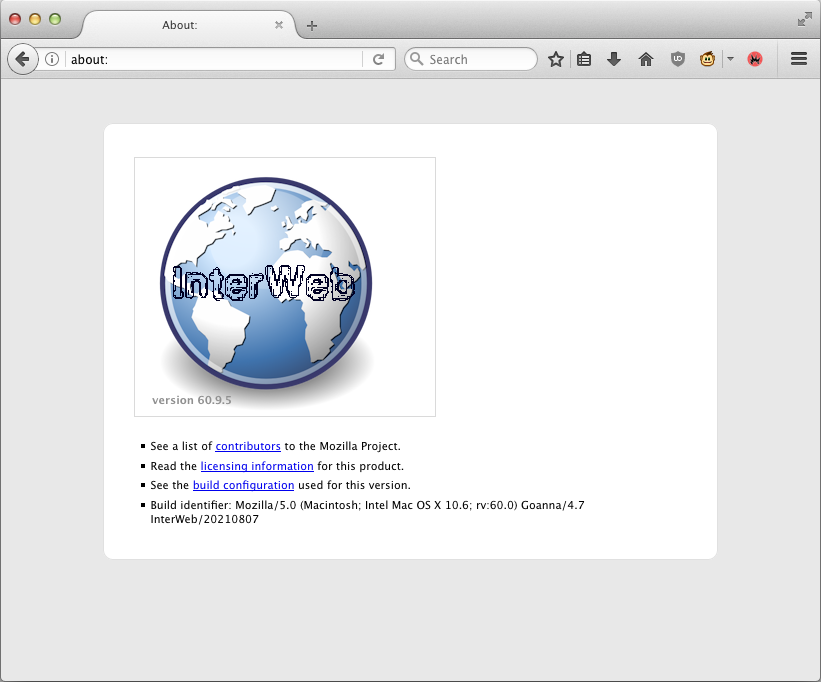Click the home page icon

645,59
